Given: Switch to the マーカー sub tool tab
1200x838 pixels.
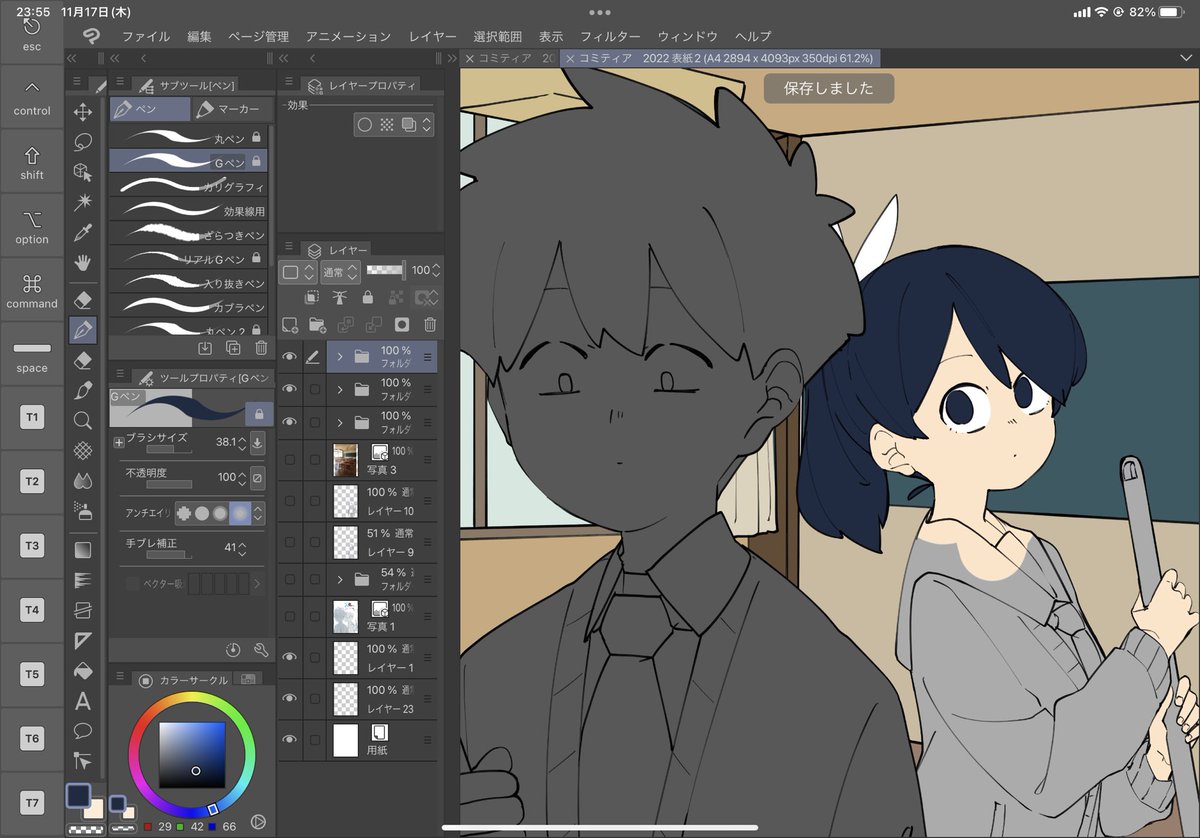Looking at the screenshot, I should (x=229, y=109).
